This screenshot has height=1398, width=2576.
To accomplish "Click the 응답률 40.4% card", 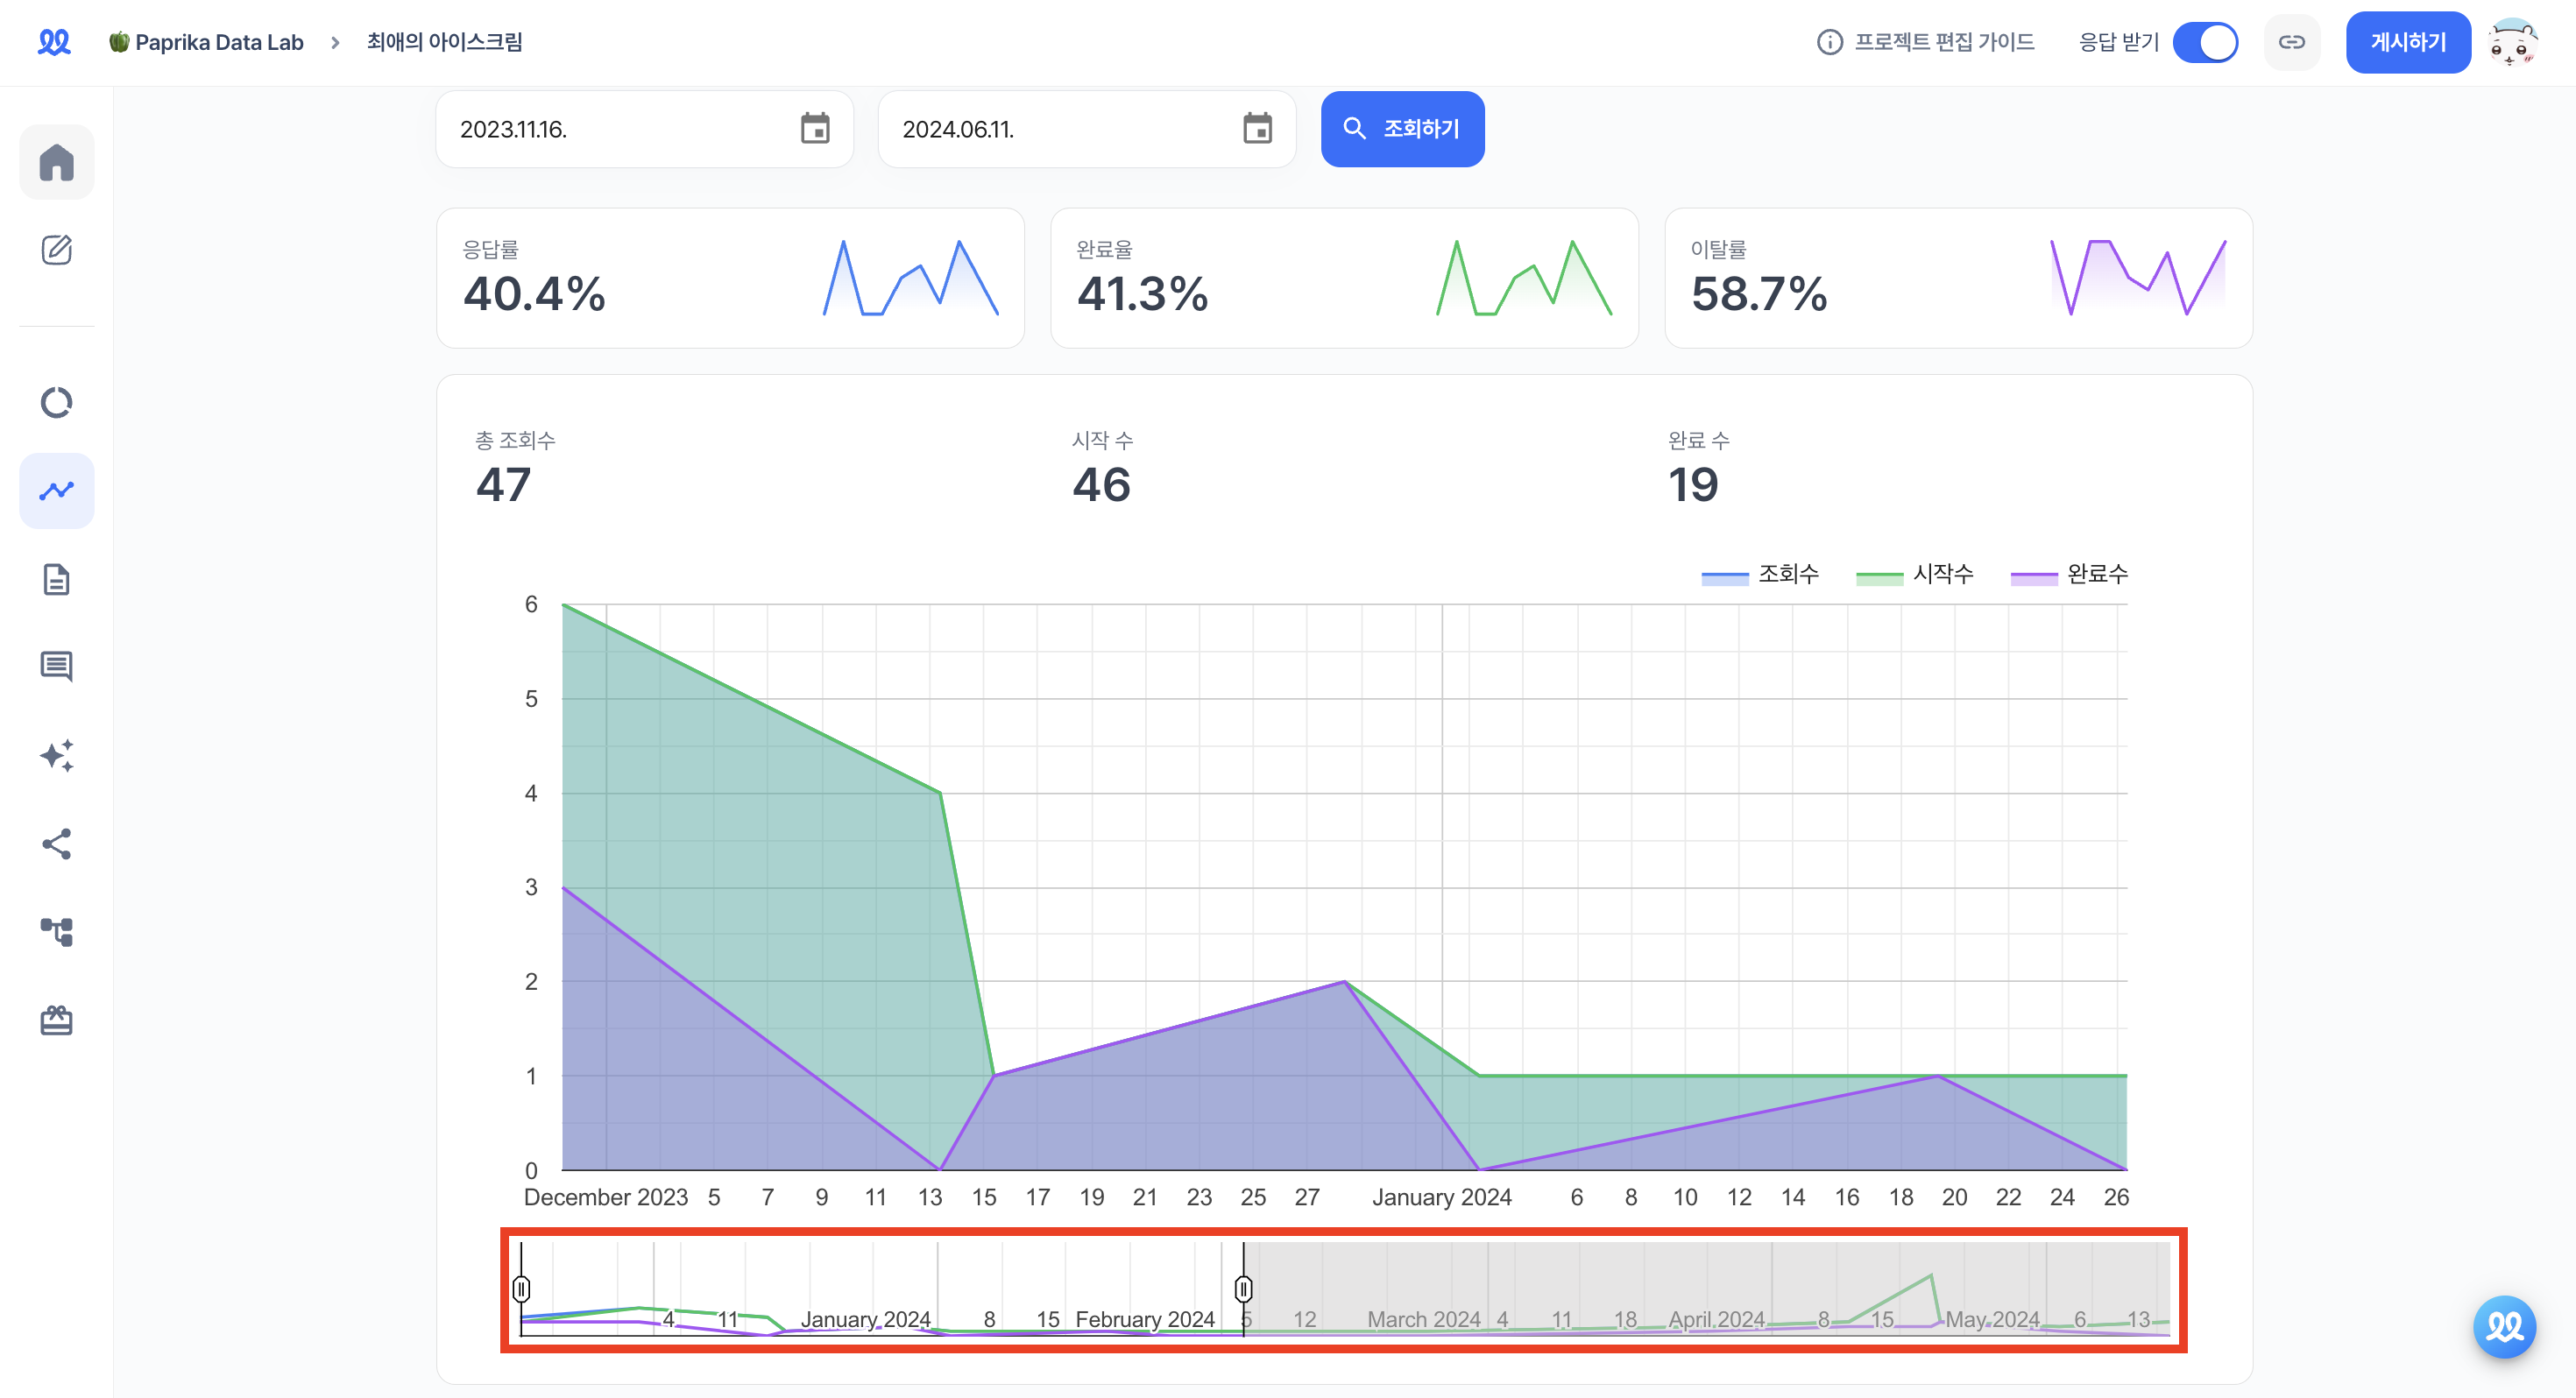I will coord(730,278).
